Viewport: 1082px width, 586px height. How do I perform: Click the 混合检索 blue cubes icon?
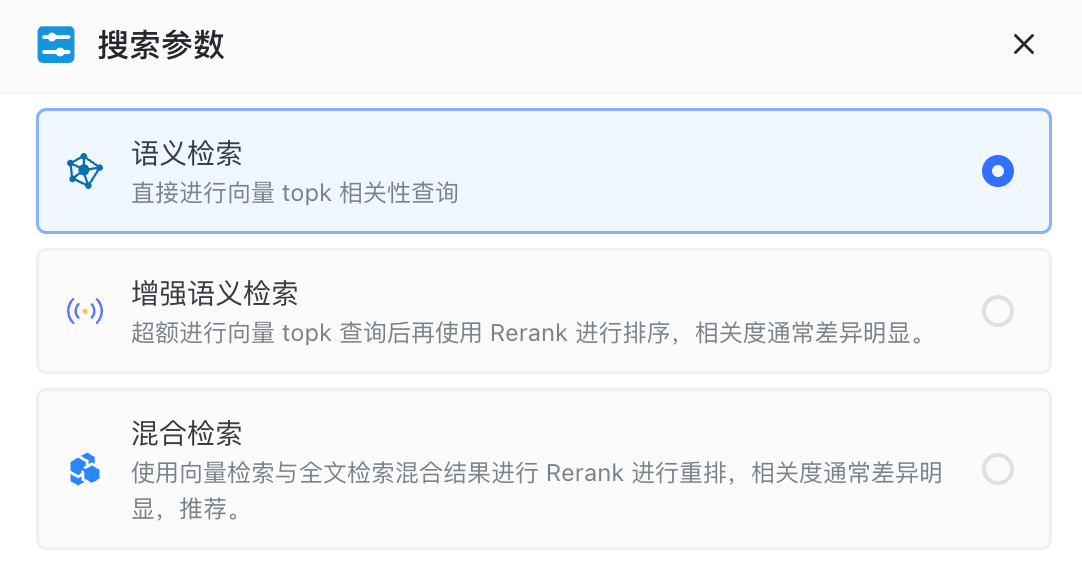(85, 469)
